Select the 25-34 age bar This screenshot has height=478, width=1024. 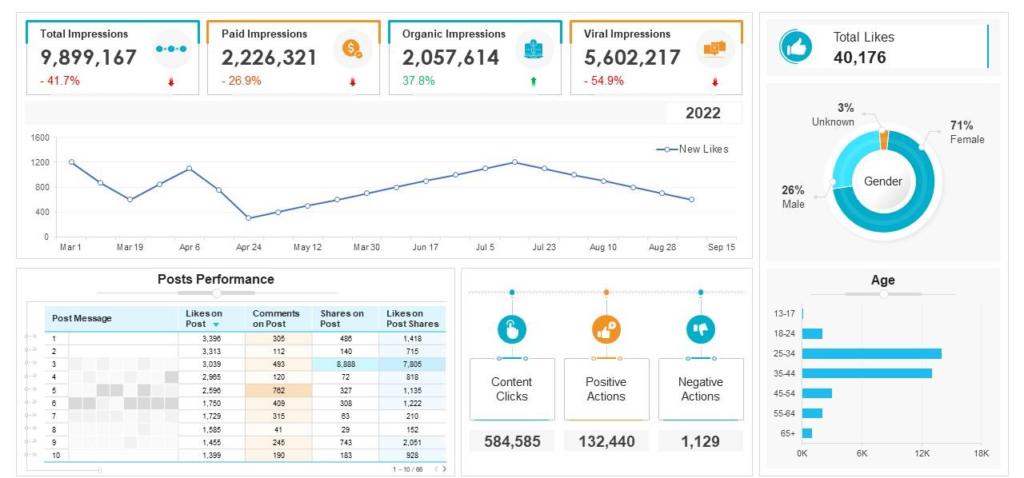(x=871, y=353)
